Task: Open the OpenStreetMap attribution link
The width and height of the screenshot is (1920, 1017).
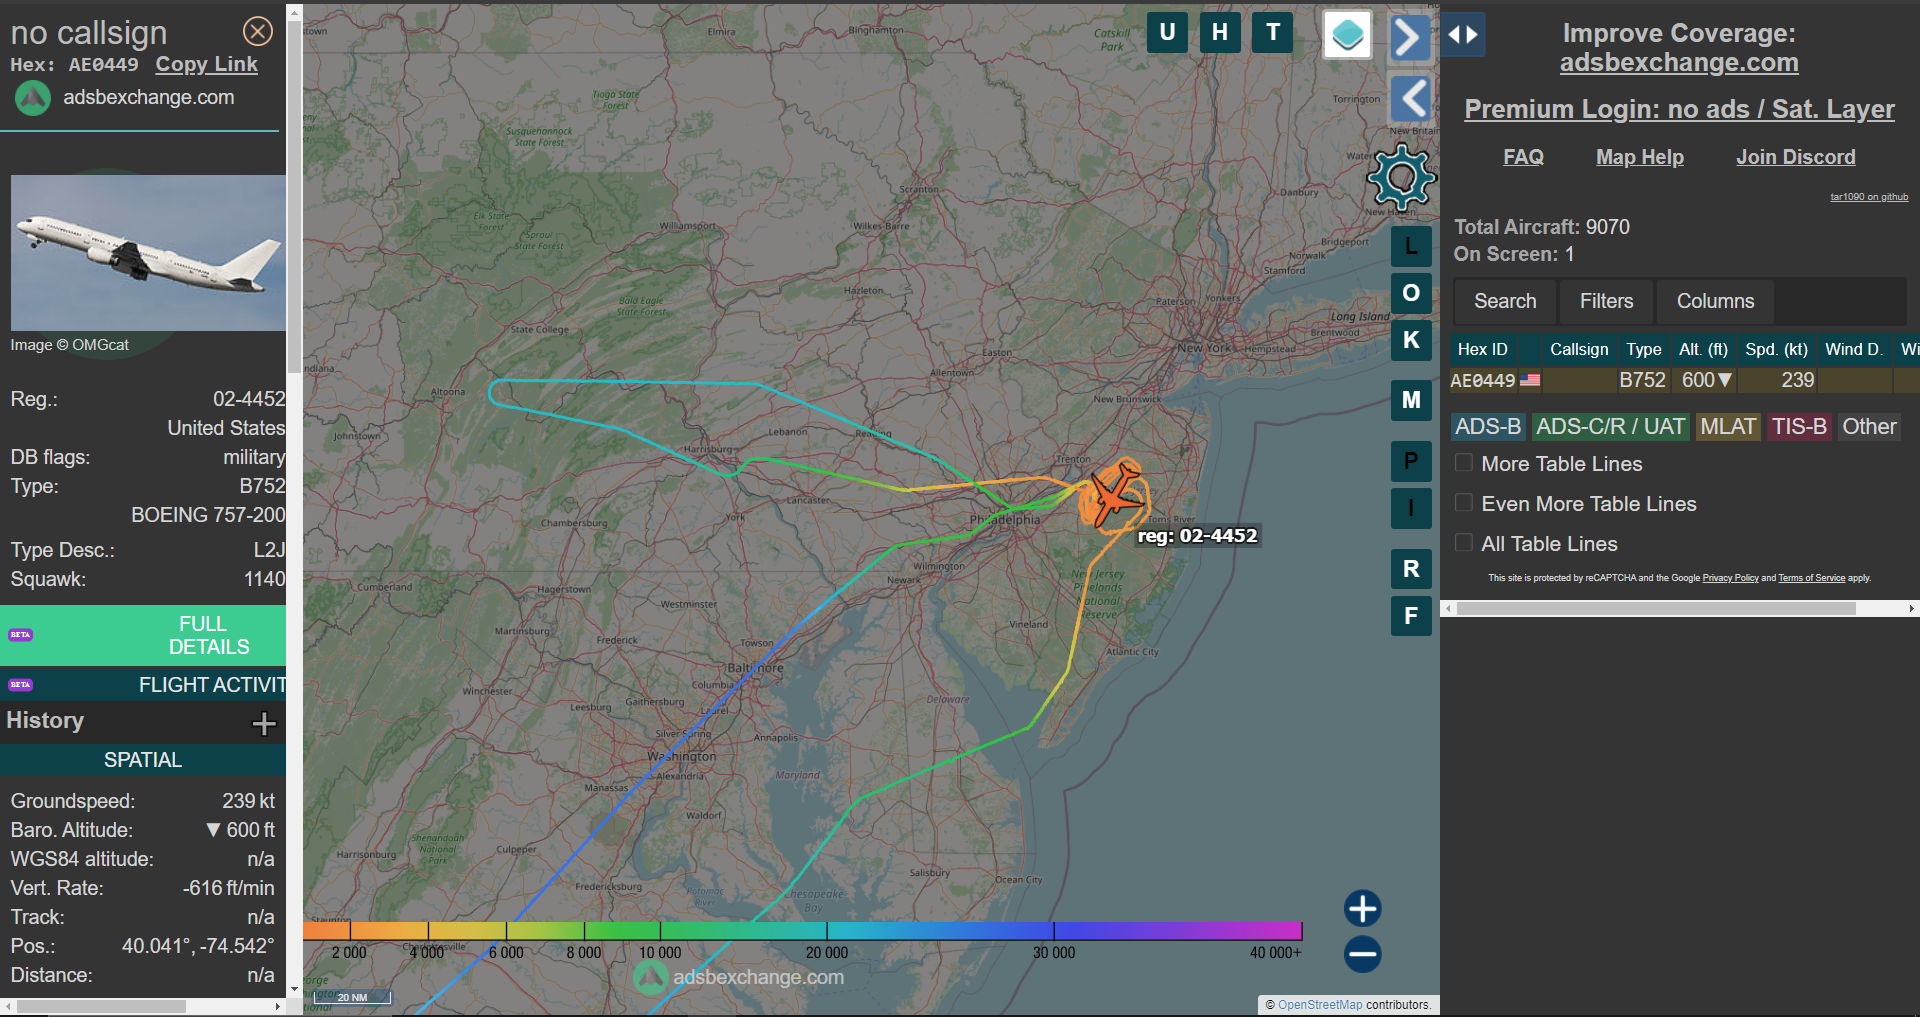Action: coord(1319,1005)
